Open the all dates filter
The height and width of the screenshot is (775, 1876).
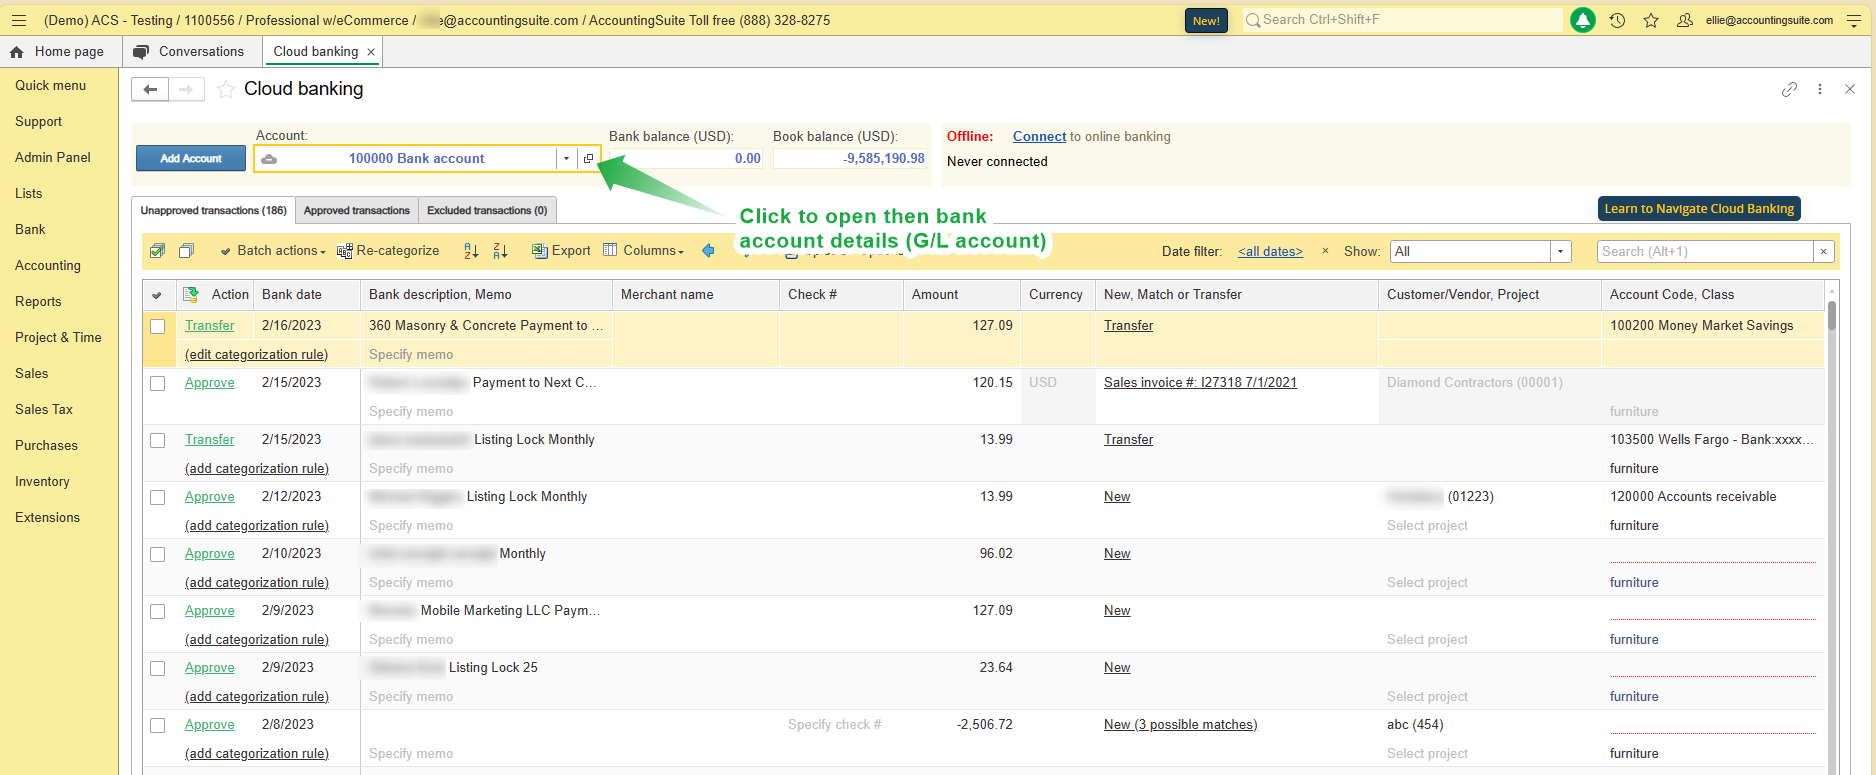pos(1270,252)
